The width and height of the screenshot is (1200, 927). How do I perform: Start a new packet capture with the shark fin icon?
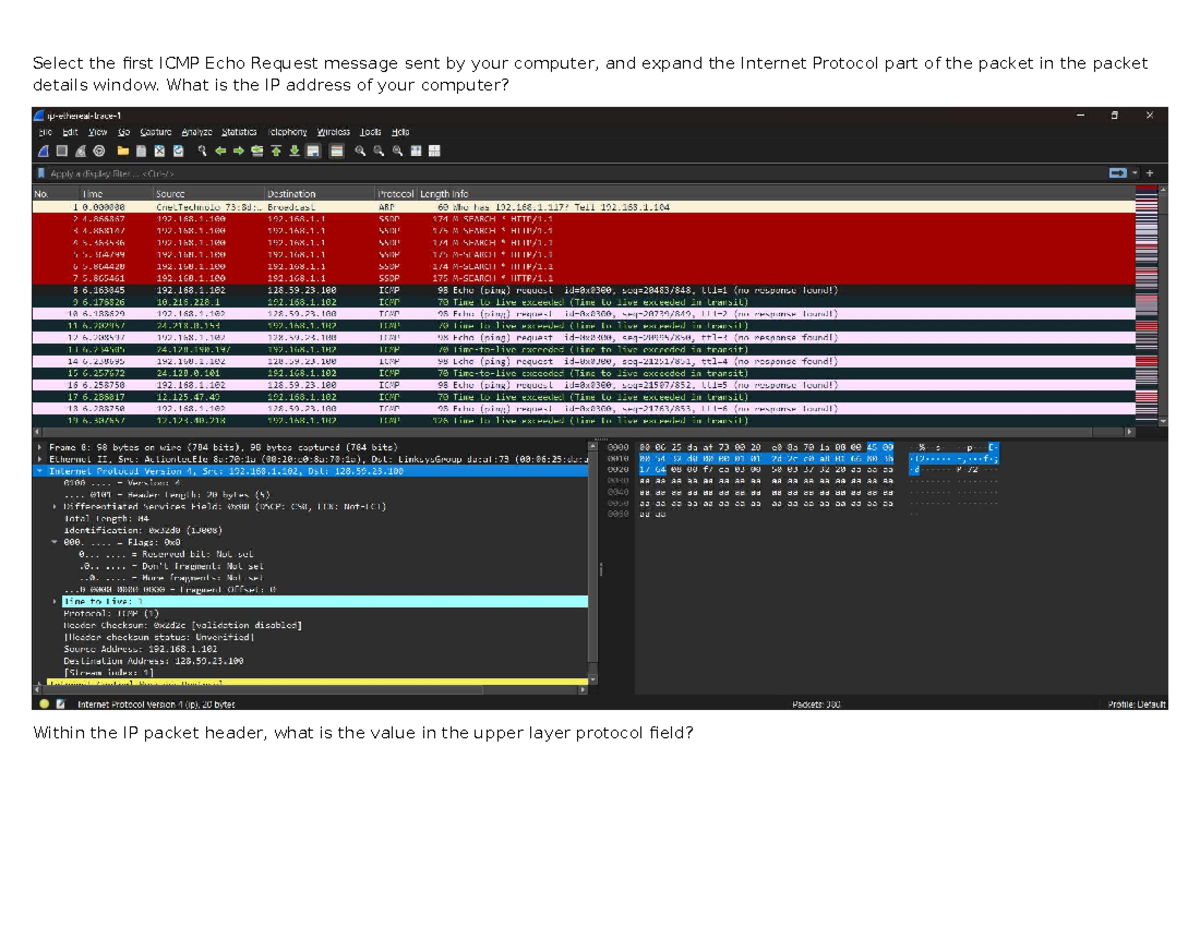click(x=44, y=150)
